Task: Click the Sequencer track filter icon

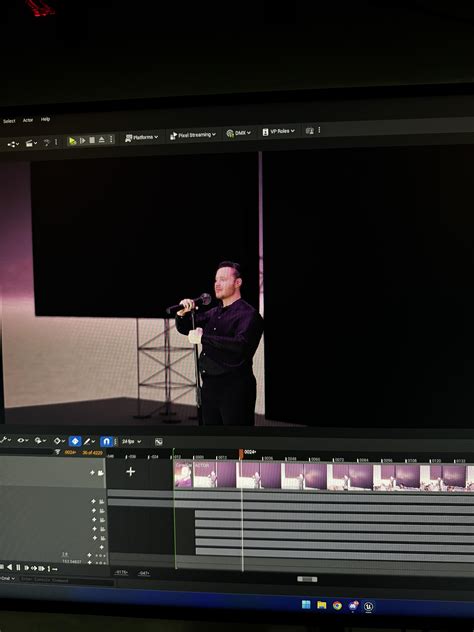Action: pyautogui.click(x=58, y=452)
